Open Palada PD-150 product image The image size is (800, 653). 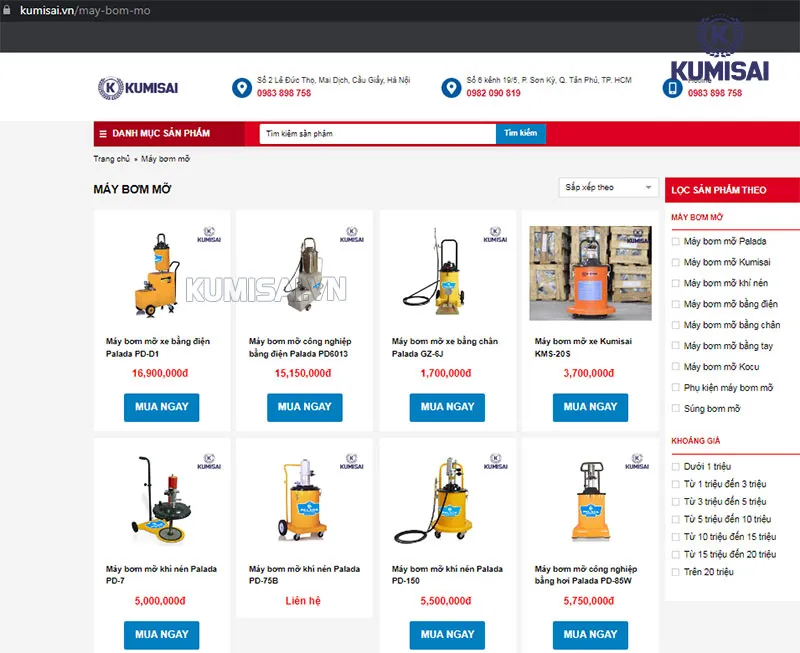pyautogui.click(x=447, y=500)
